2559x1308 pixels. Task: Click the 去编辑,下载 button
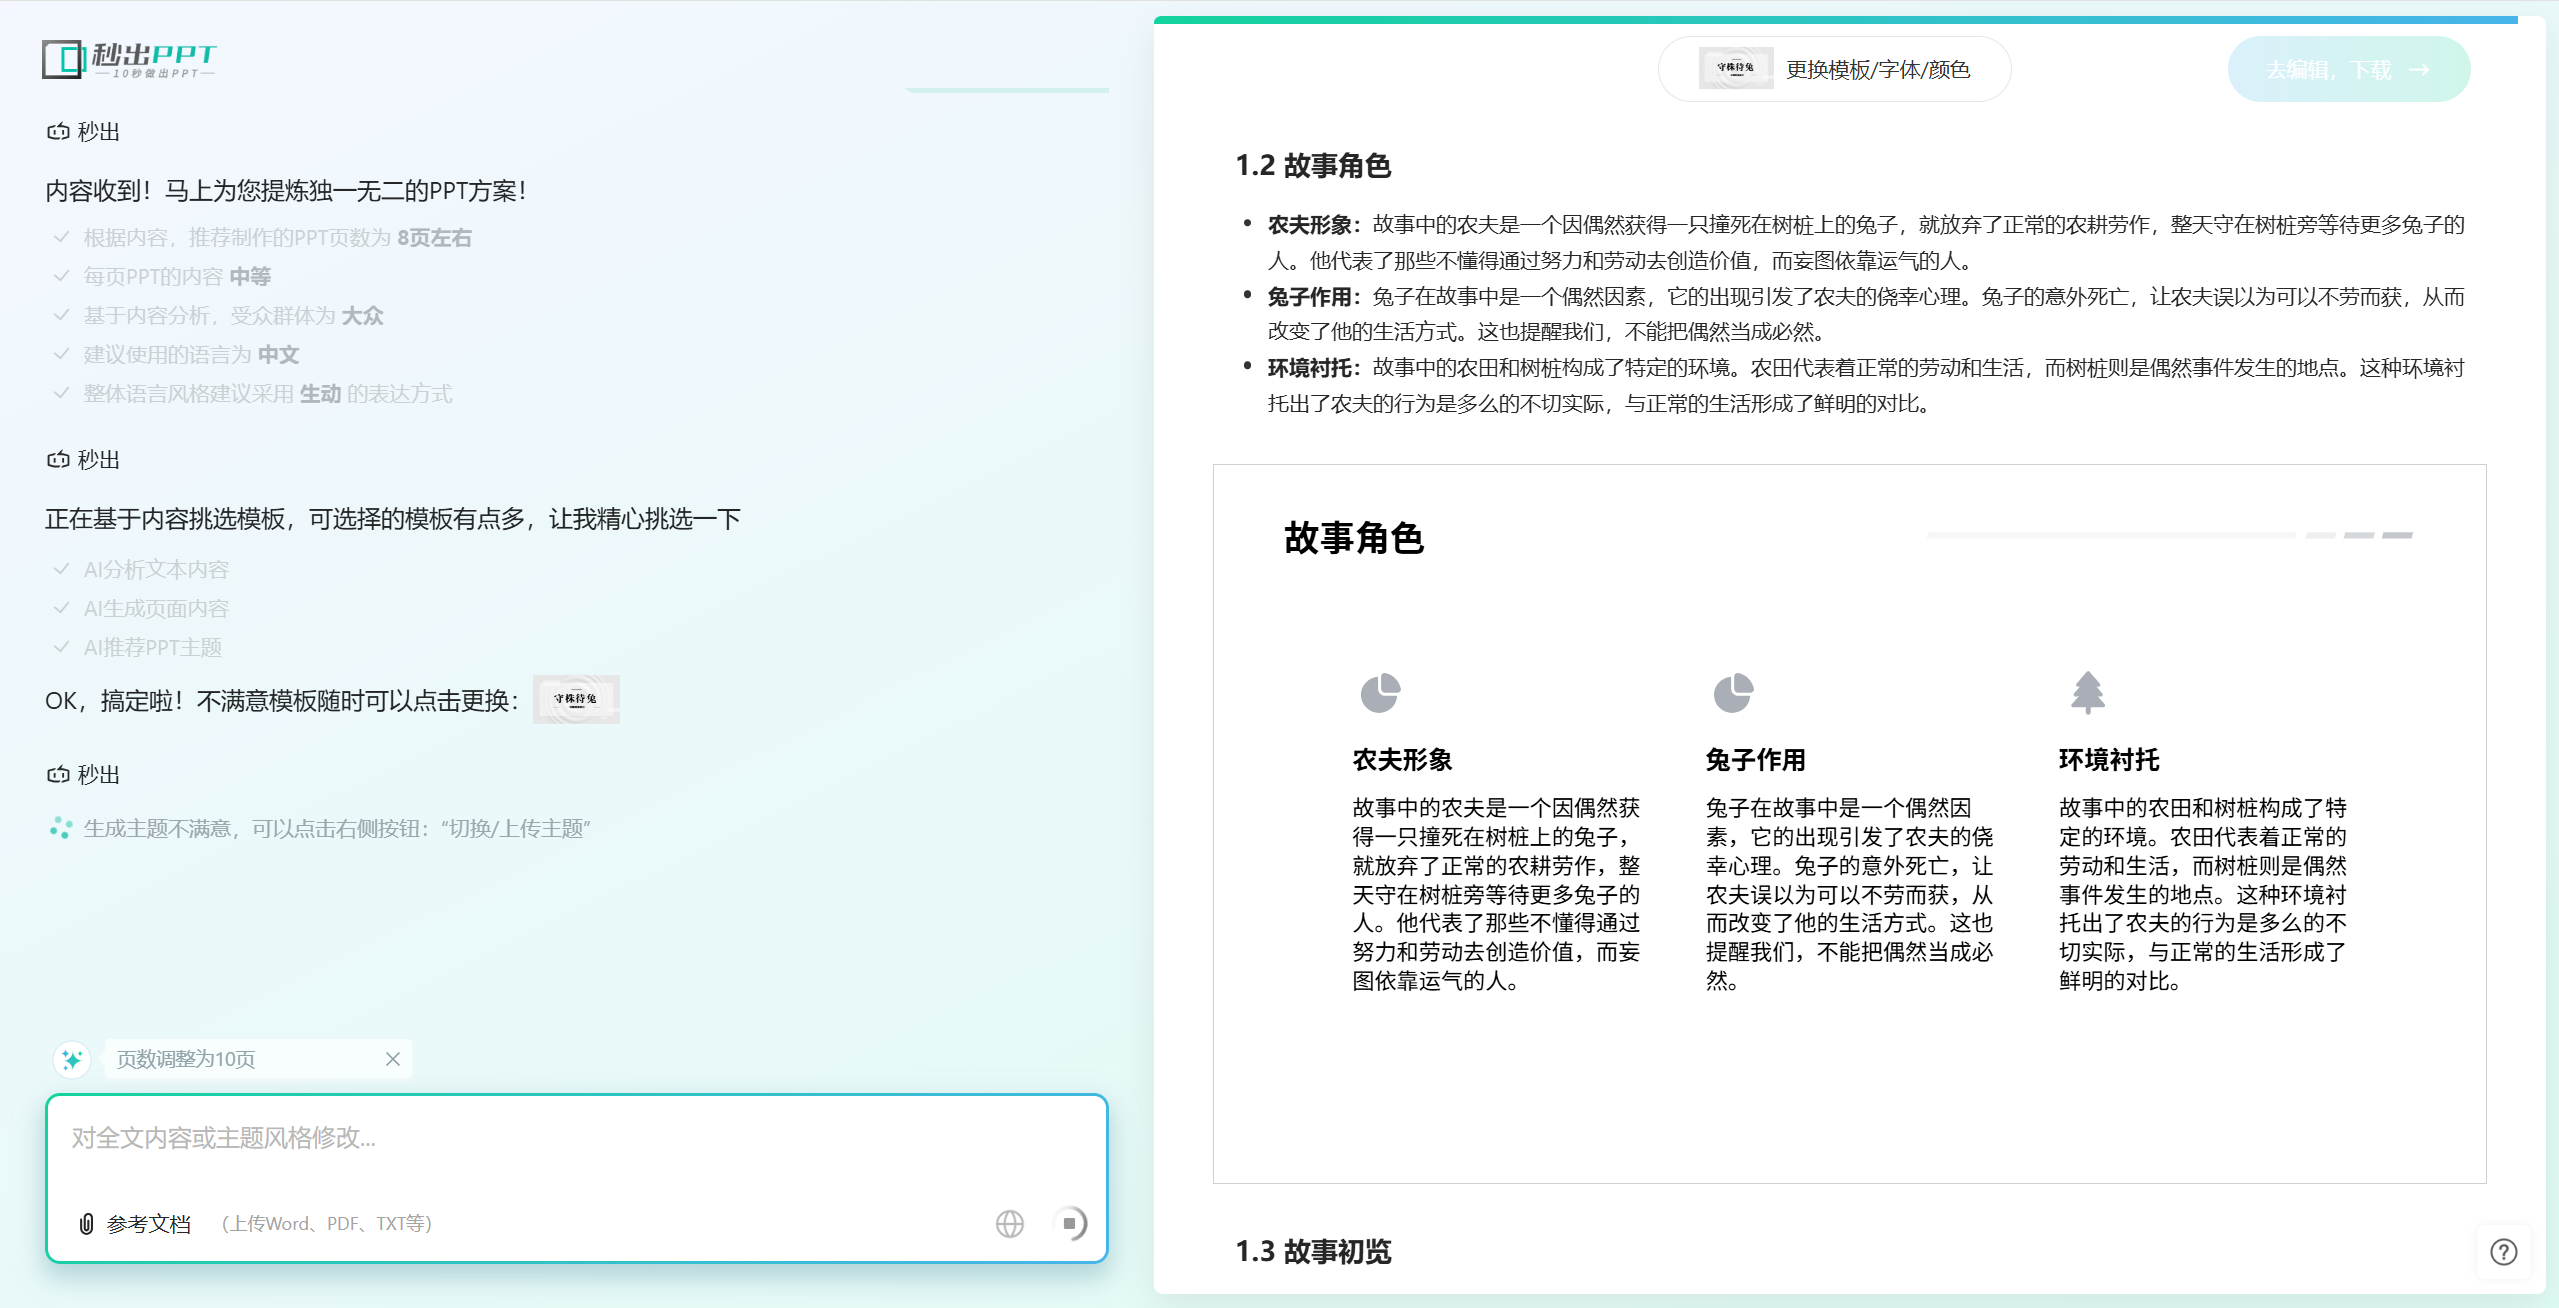click(2348, 69)
